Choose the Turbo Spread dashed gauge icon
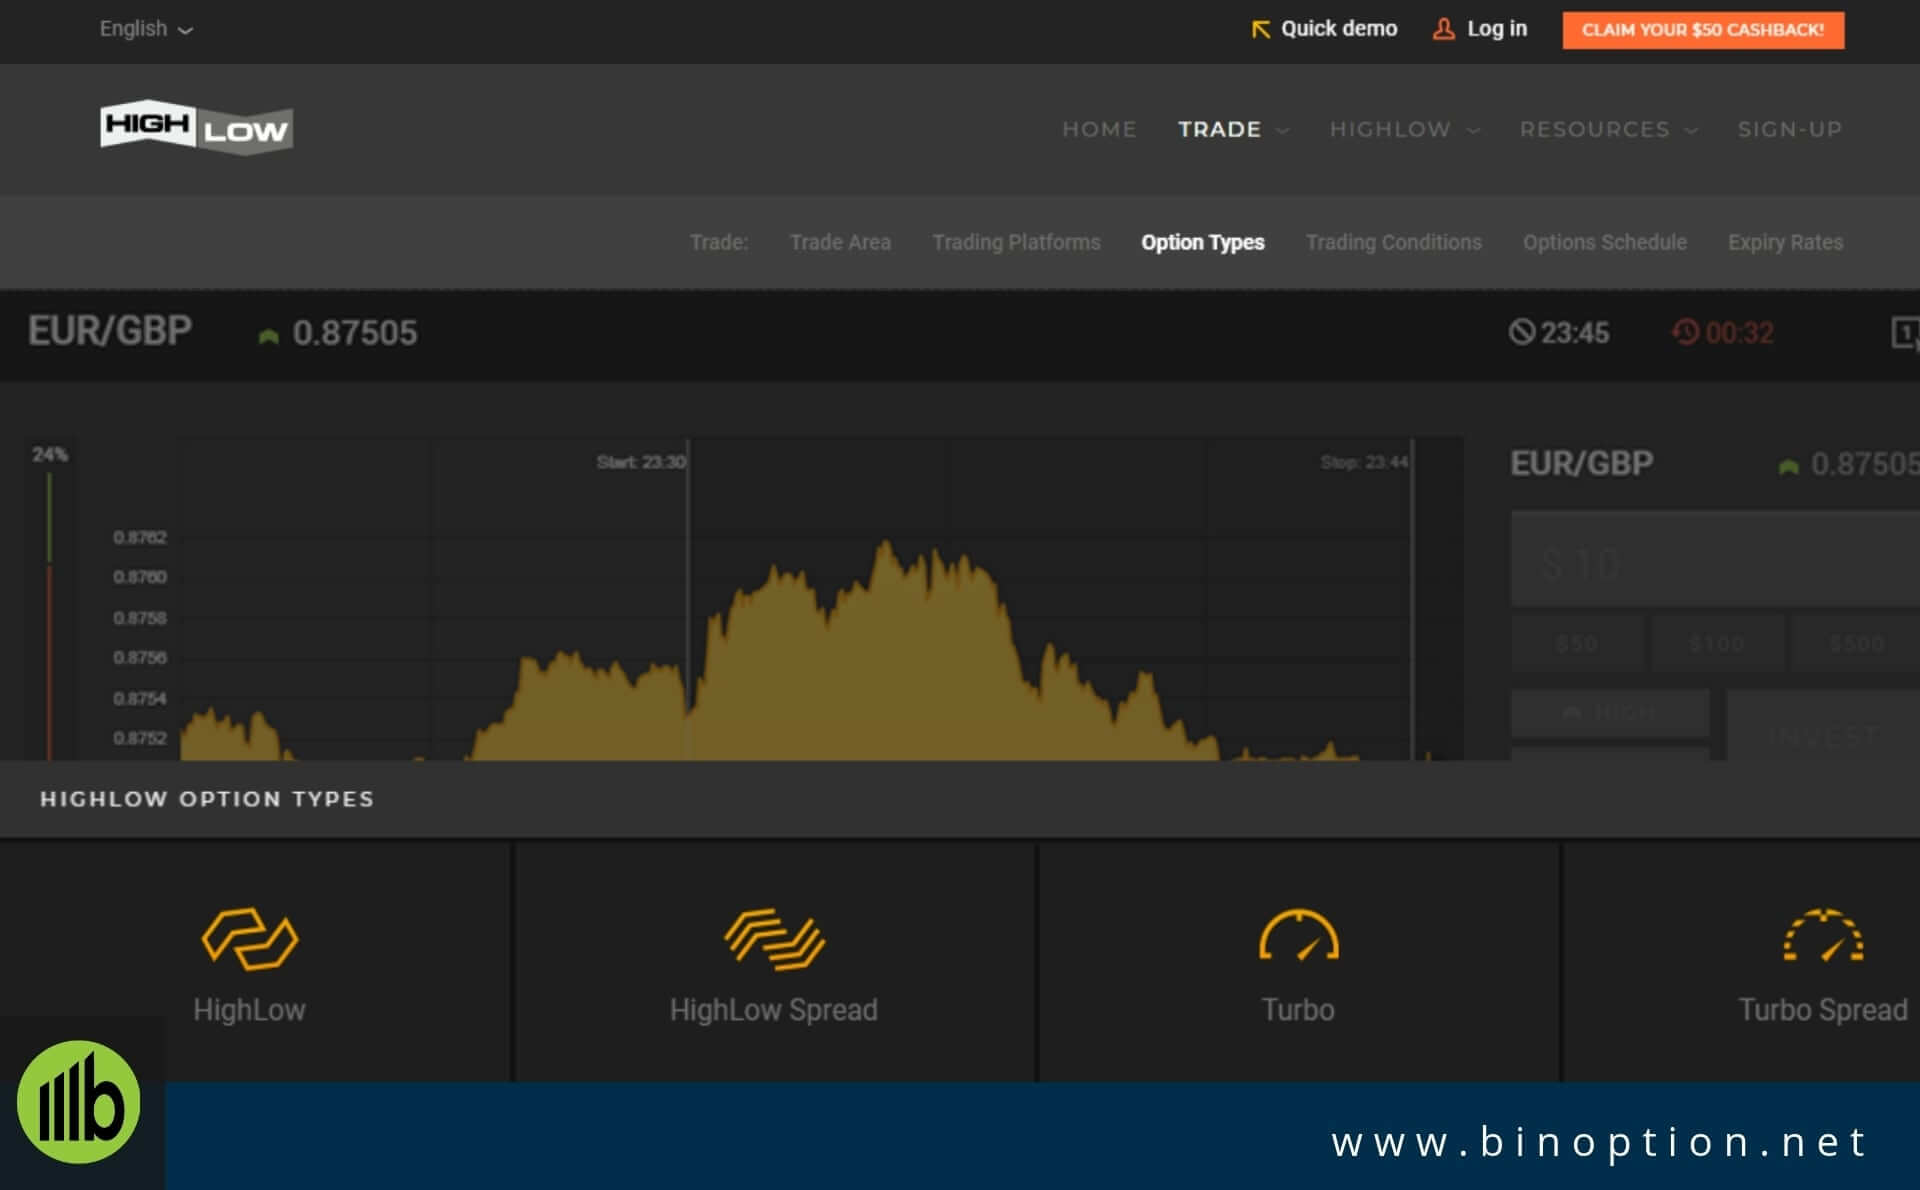The width and height of the screenshot is (1920, 1190). (1822, 936)
